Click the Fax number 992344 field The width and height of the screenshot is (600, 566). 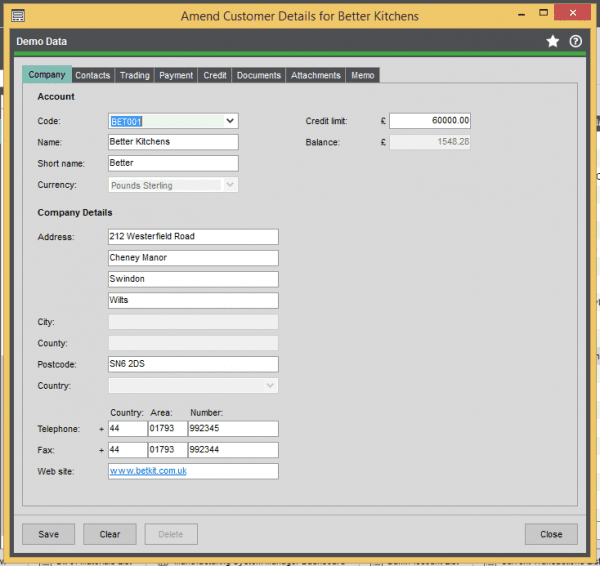(x=233, y=450)
